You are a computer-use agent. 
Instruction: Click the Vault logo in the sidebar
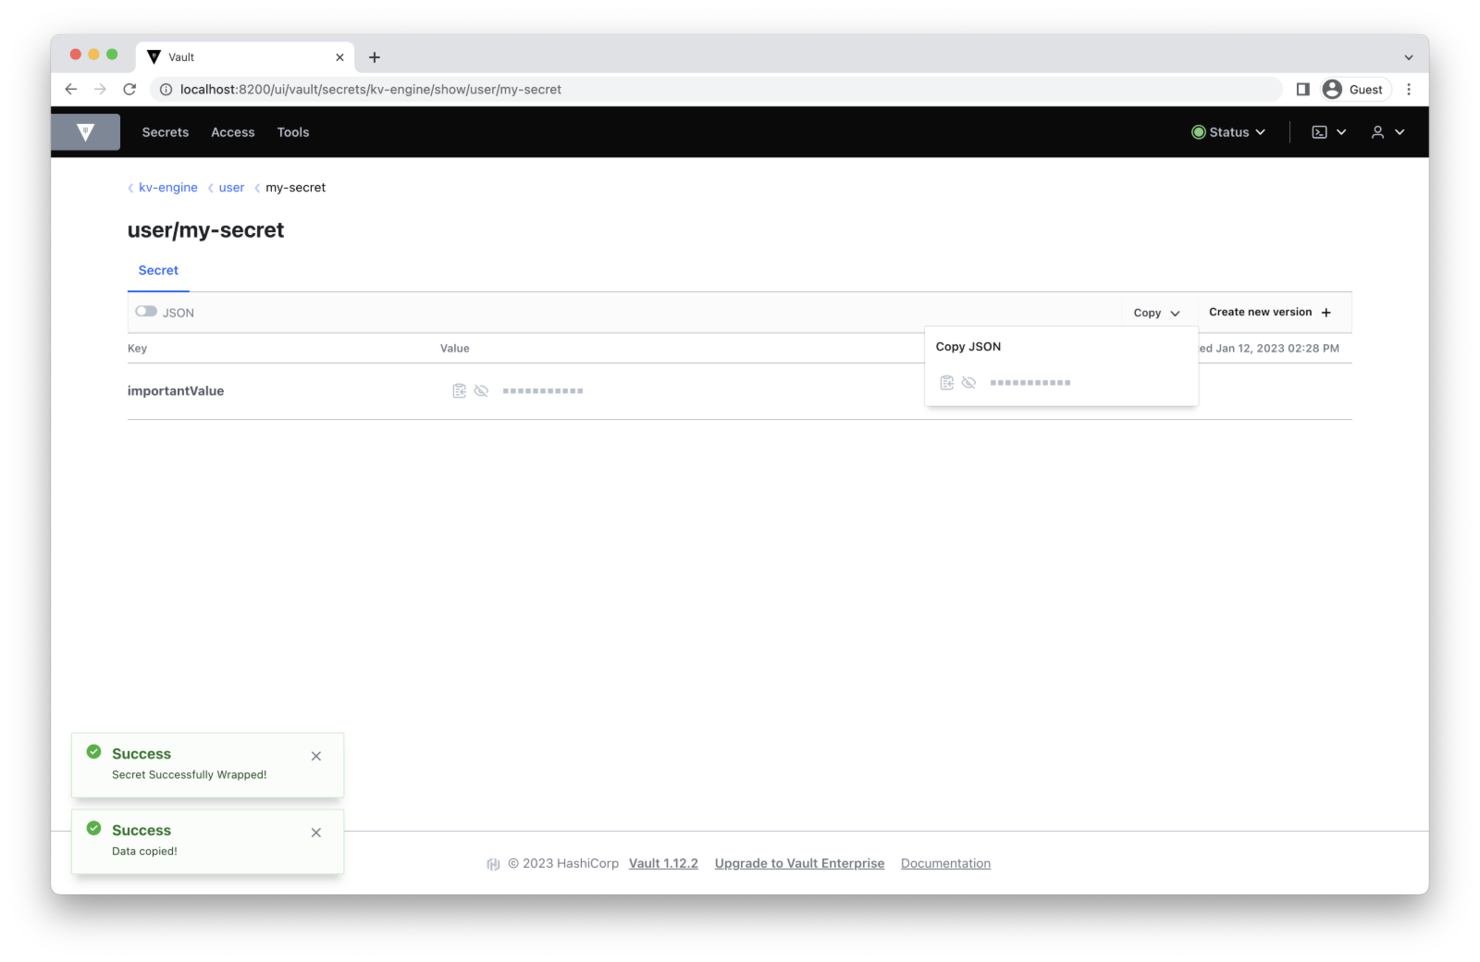coord(85,131)
